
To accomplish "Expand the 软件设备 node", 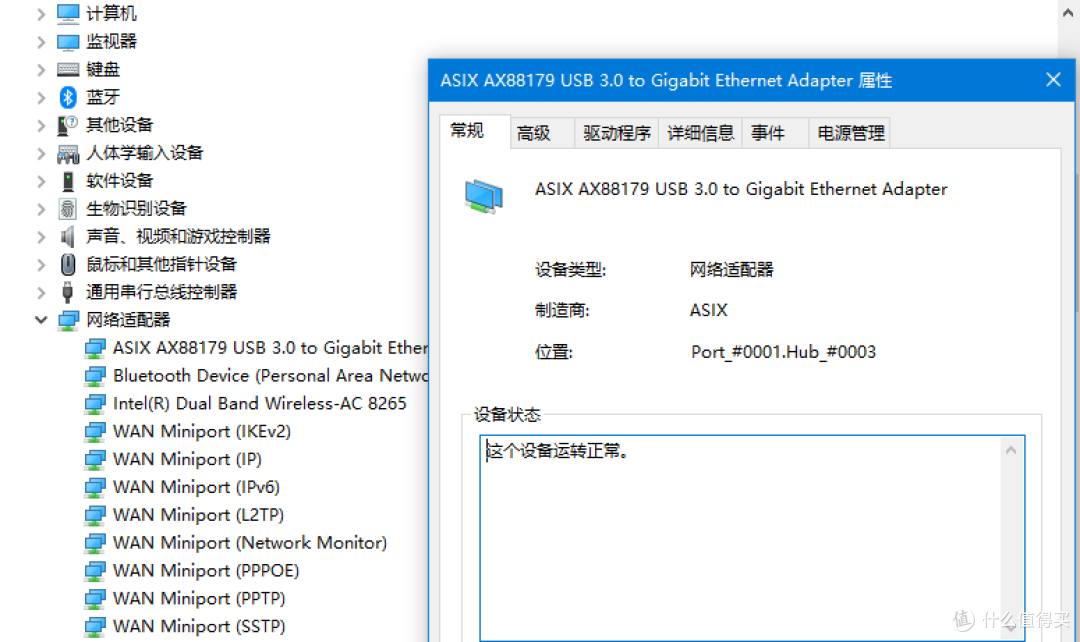I will point(41,181).
